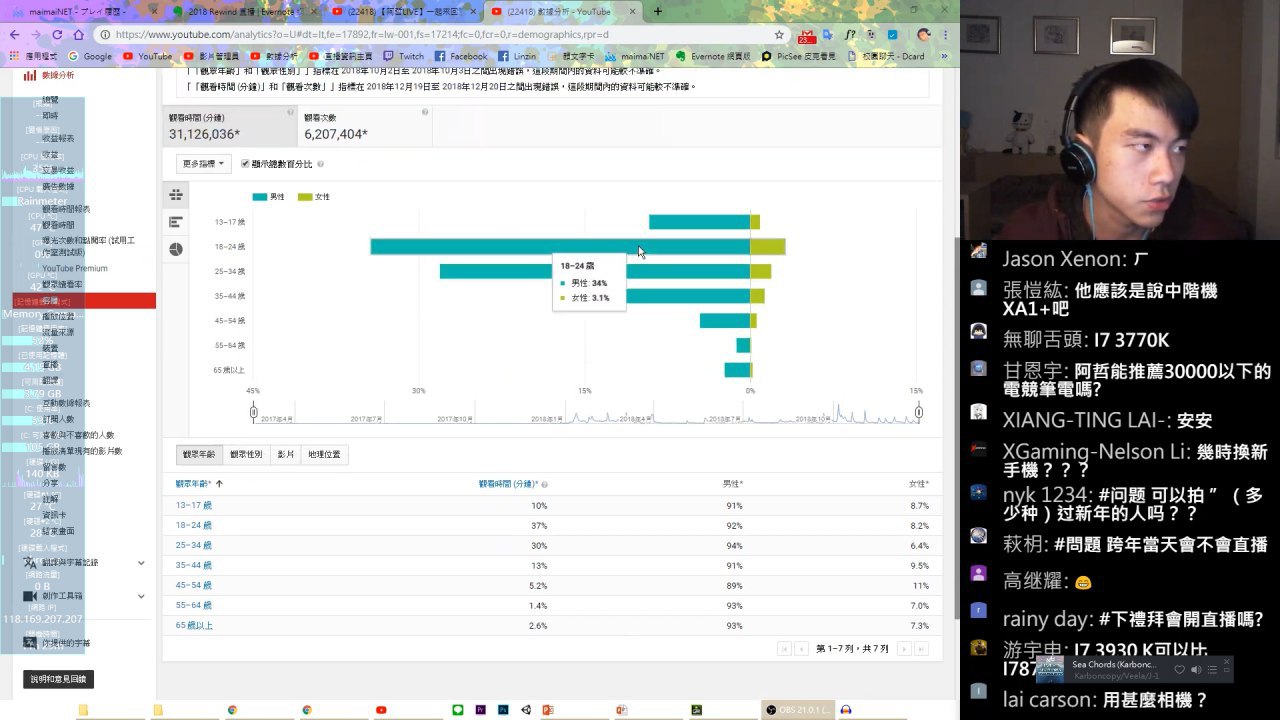
Task: Click the help icon next to 觀看時間 metric
Action: pyautogui.click(x=290, y=113)
